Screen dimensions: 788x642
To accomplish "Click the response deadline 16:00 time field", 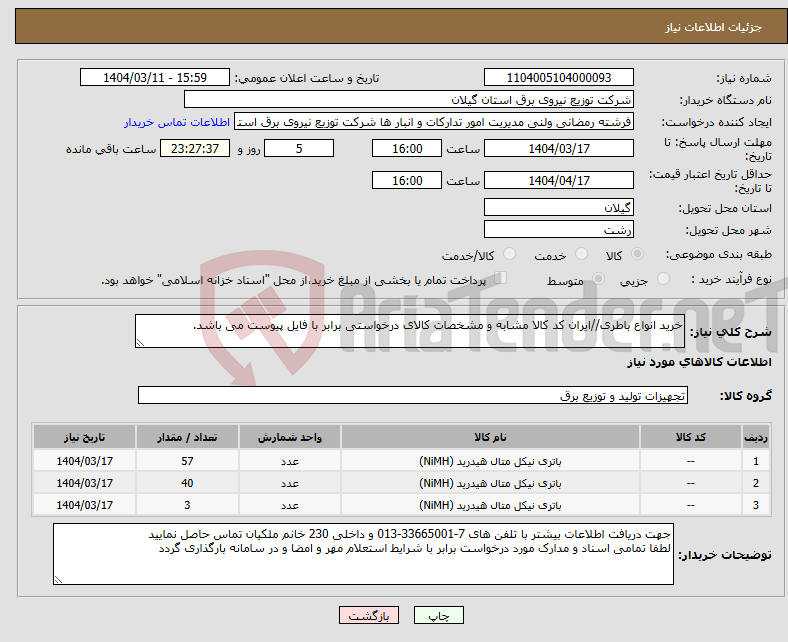I will [x=407, y=148].
